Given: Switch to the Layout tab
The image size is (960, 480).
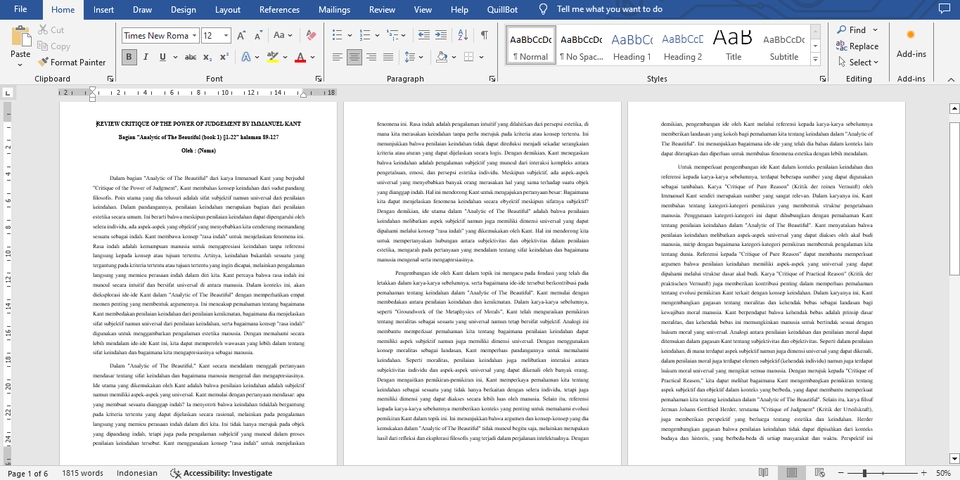Looking at the screenshot, I should point(227,9).
